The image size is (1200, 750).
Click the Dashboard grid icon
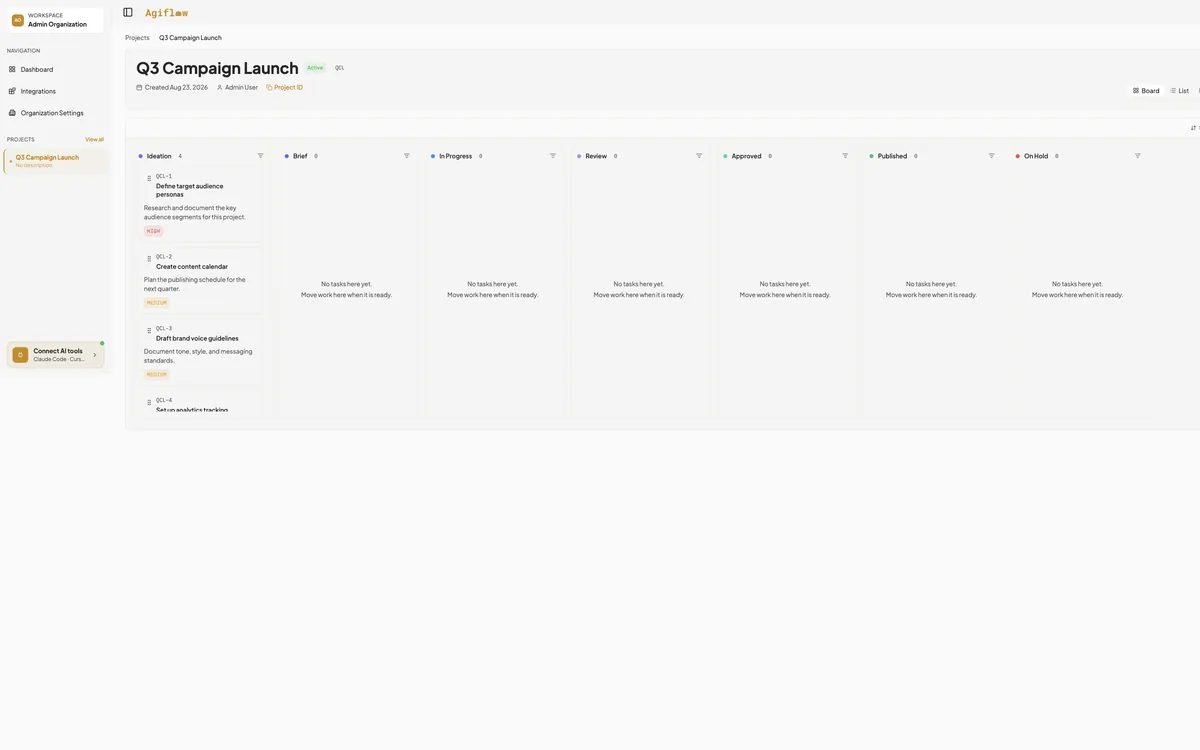[x=12, y=69]
